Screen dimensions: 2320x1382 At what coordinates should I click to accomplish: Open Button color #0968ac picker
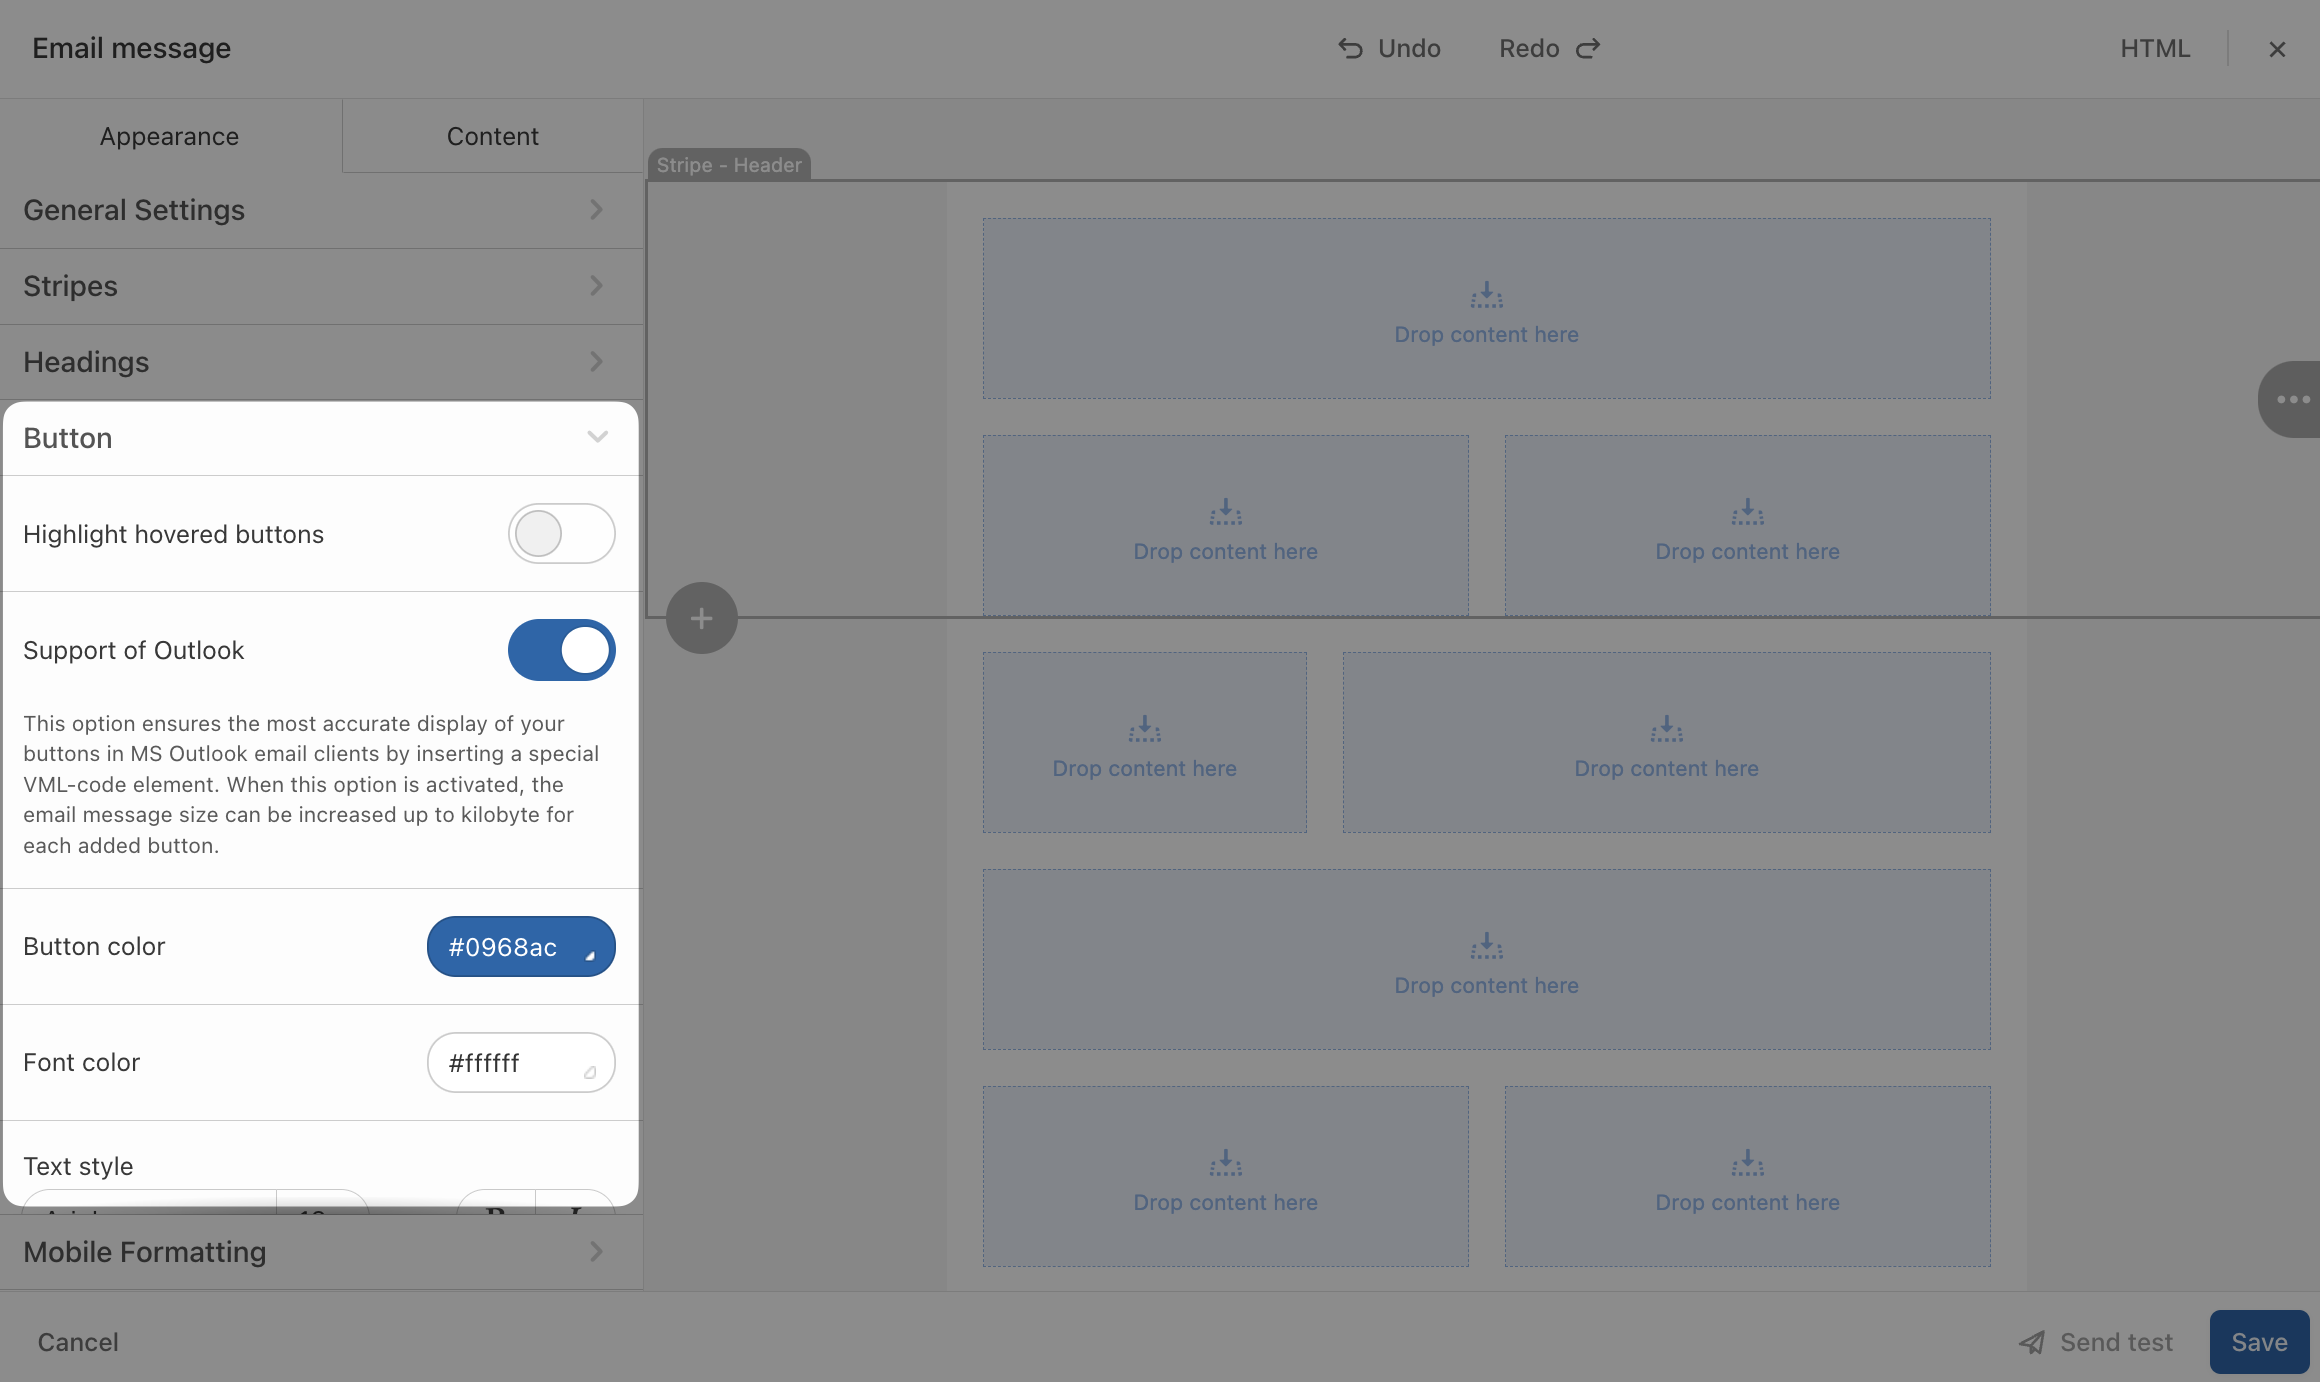[520, 947]
